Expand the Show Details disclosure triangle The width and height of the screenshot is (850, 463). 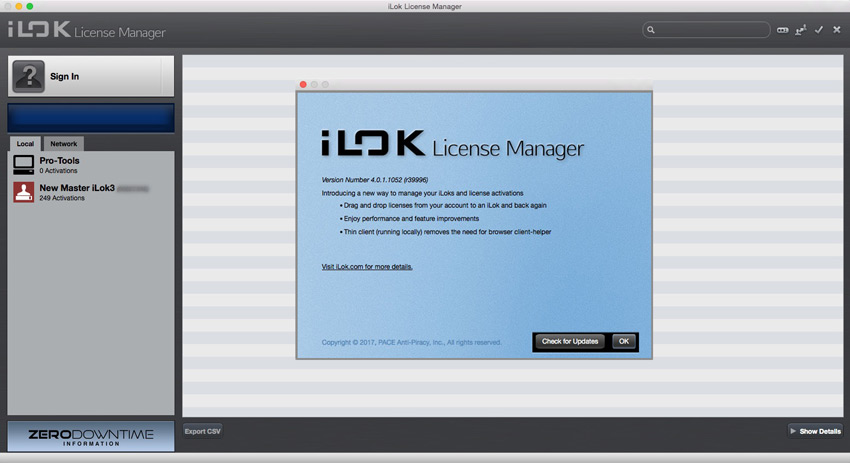click(x=793, y=432)
